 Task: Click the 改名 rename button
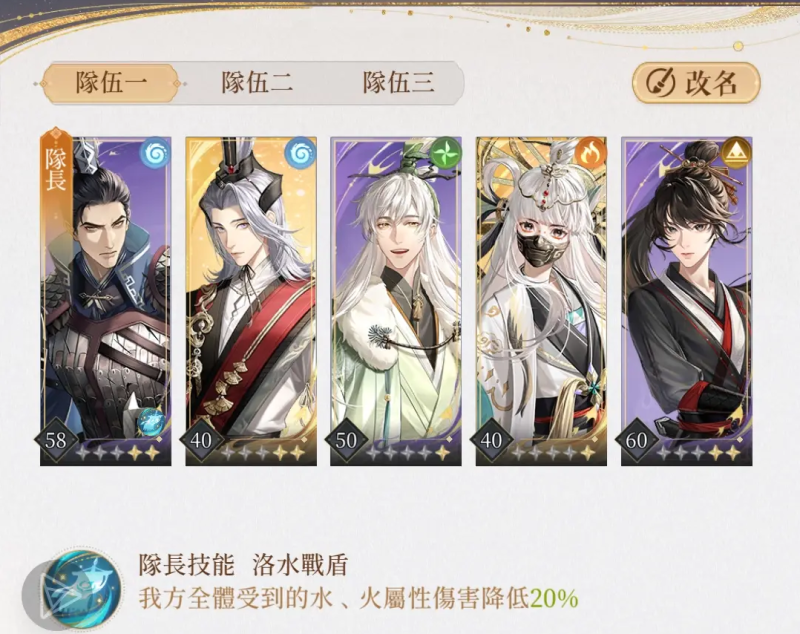(x=696, y=83)
